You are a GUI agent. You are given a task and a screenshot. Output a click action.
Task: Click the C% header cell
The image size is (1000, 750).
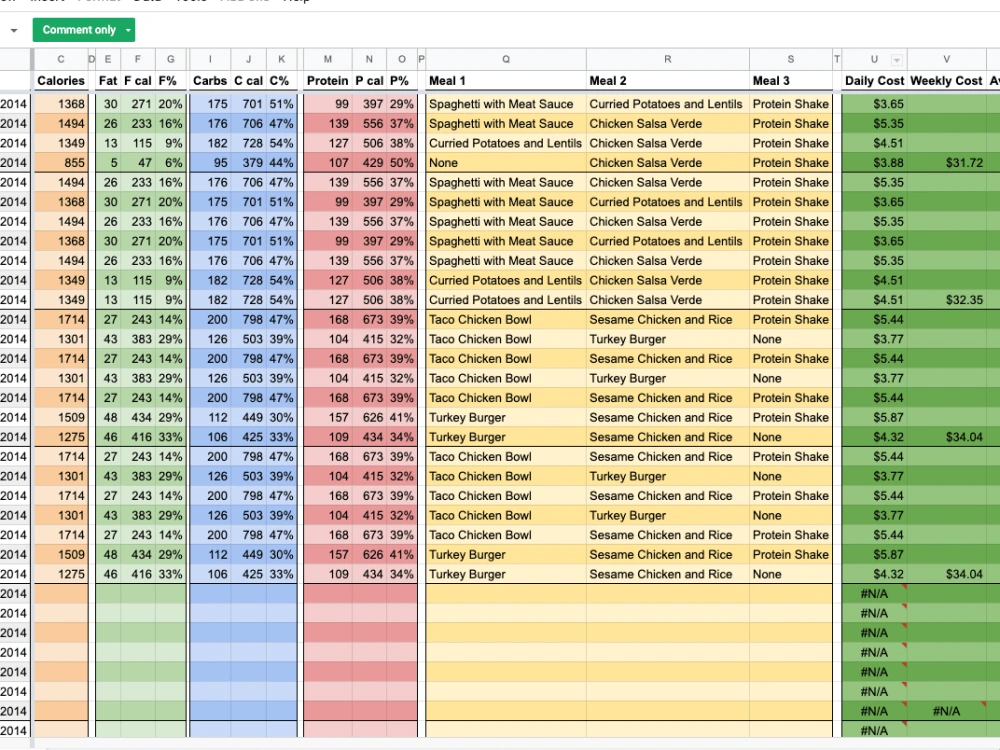tap(281, 80)
